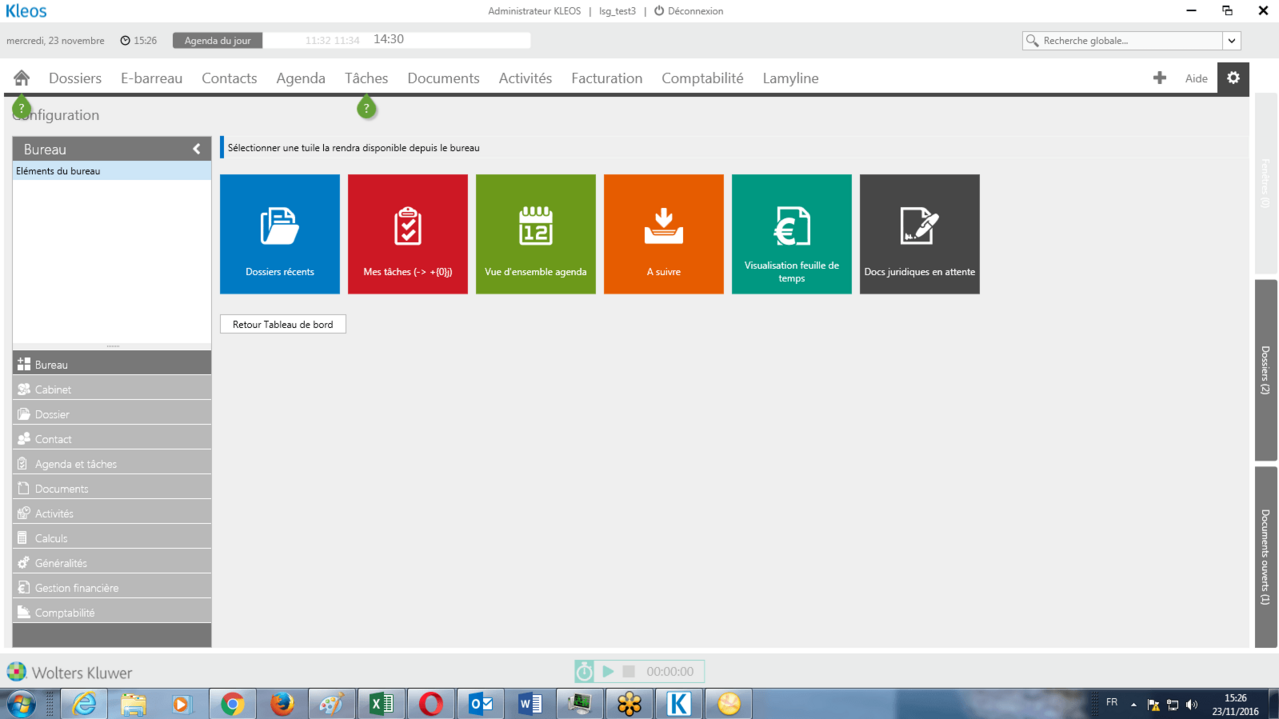Open the Recherche globale dropdown arrow
Viewport: 1279px width, 719px height.
click(x=1232, y=41)
